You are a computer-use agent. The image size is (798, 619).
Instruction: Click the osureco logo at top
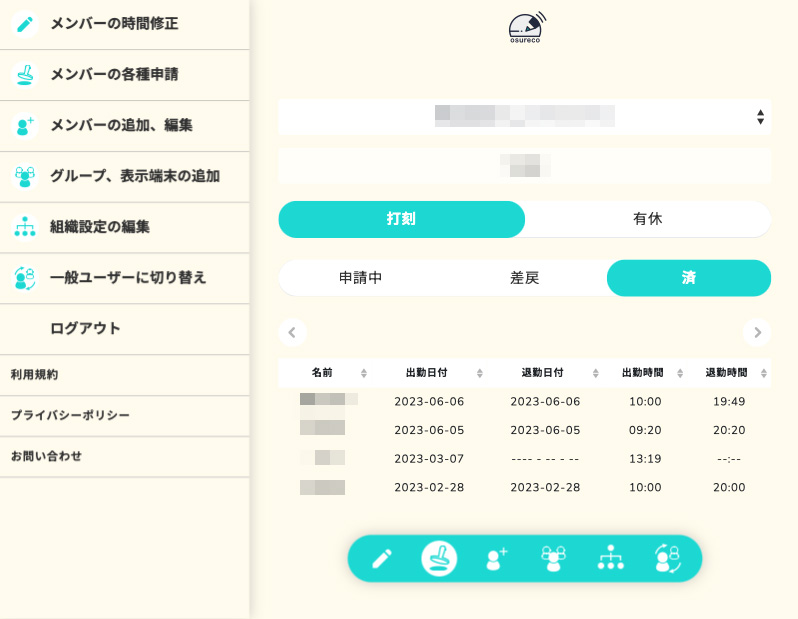[526, 27]
